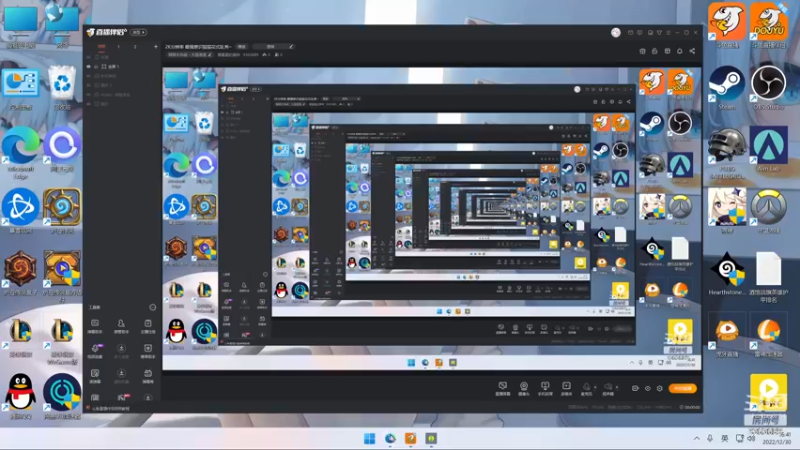Image resolution: width=800 pixels, height=450 pixels.
Task: Switch to scene tab 2
Action: click(135, 46)
